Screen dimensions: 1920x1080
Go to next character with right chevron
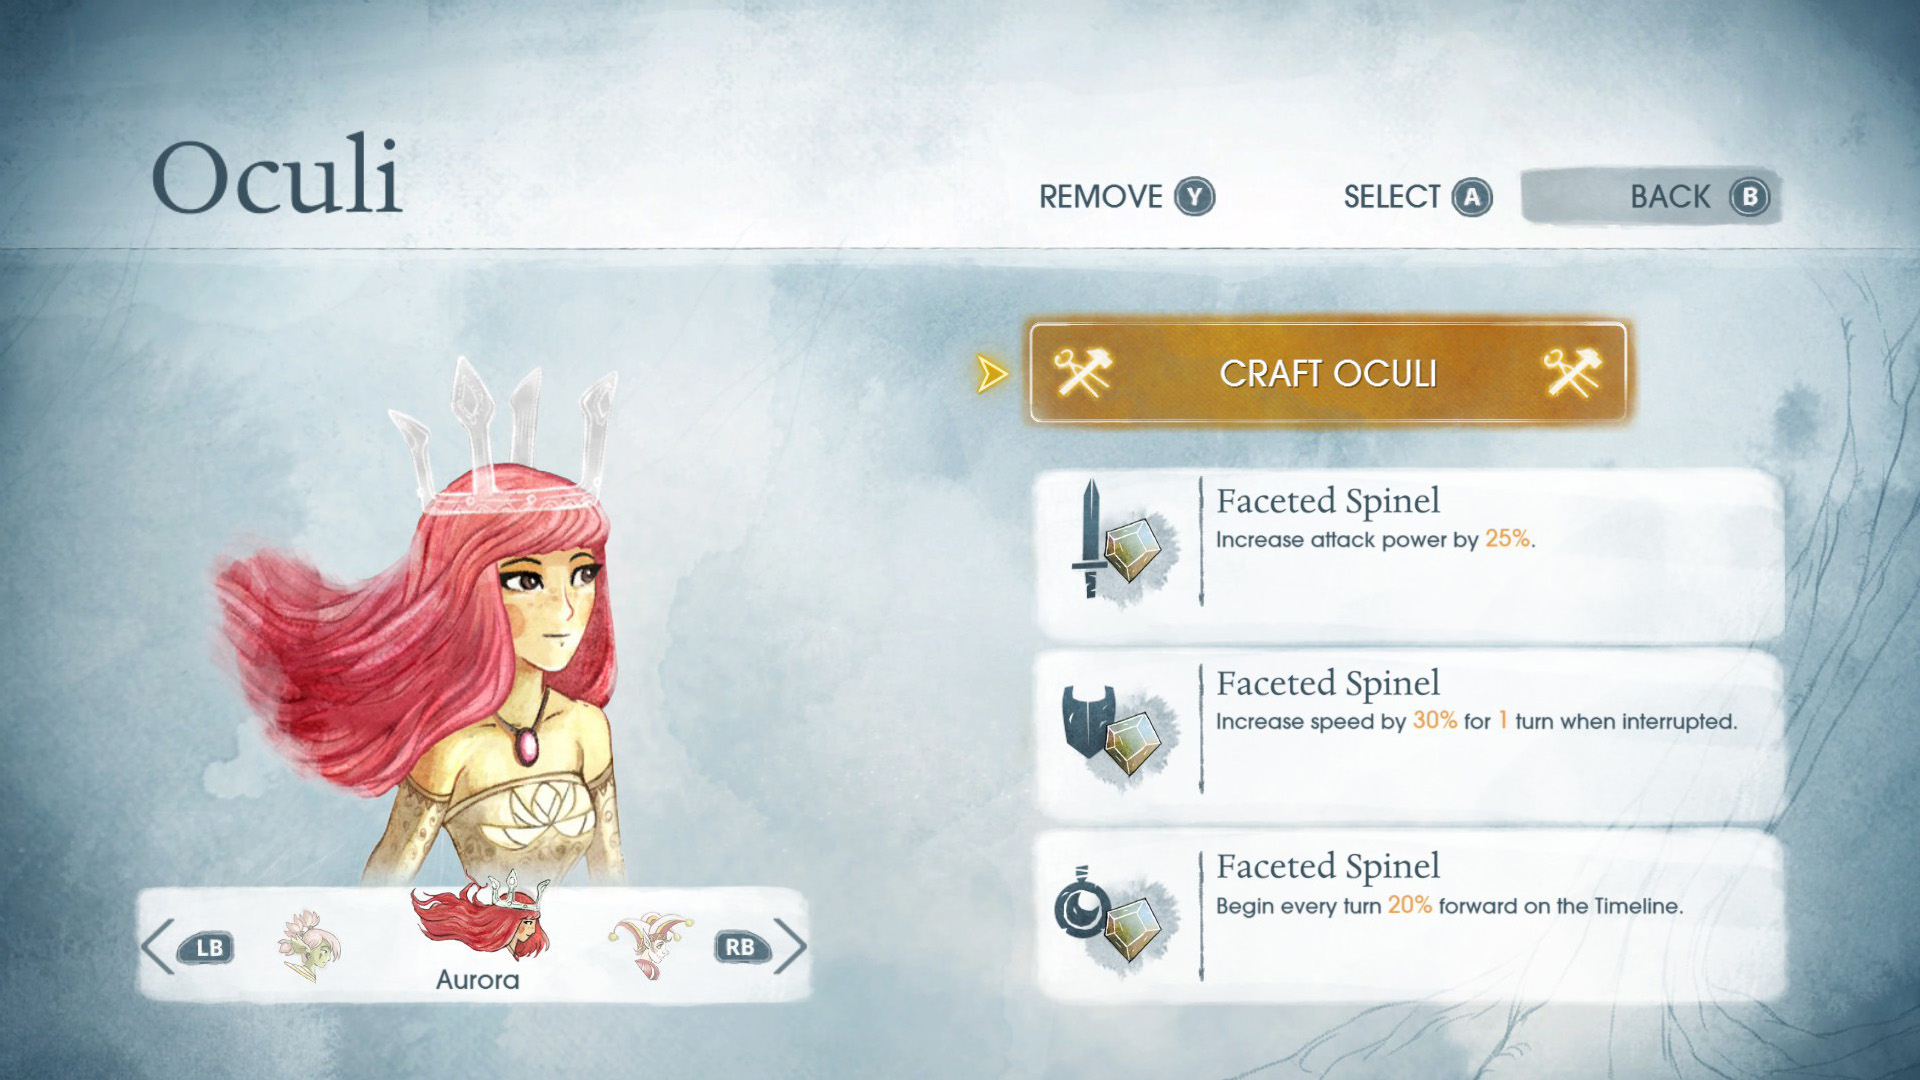coord(790,946)
